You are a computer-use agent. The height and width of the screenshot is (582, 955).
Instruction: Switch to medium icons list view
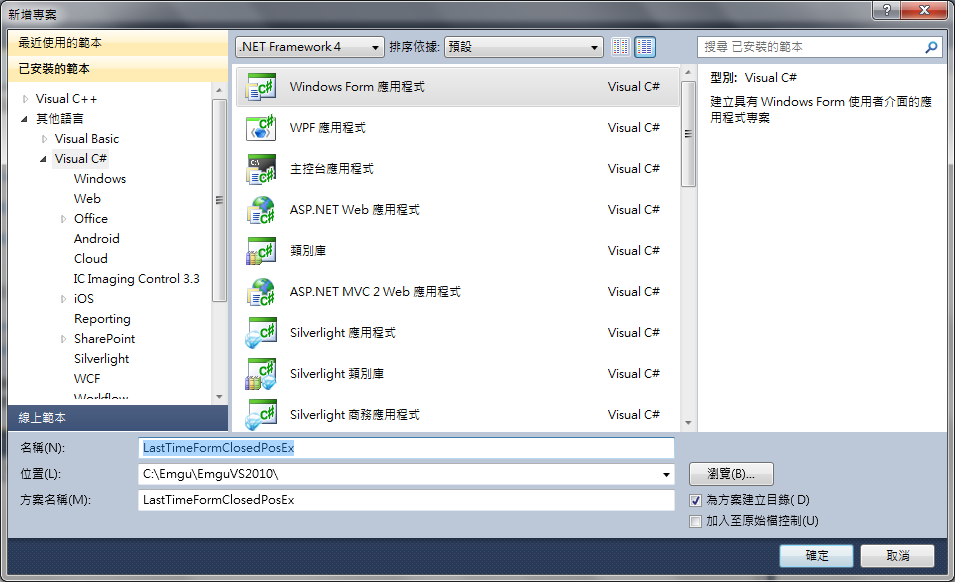pos(645,47)
